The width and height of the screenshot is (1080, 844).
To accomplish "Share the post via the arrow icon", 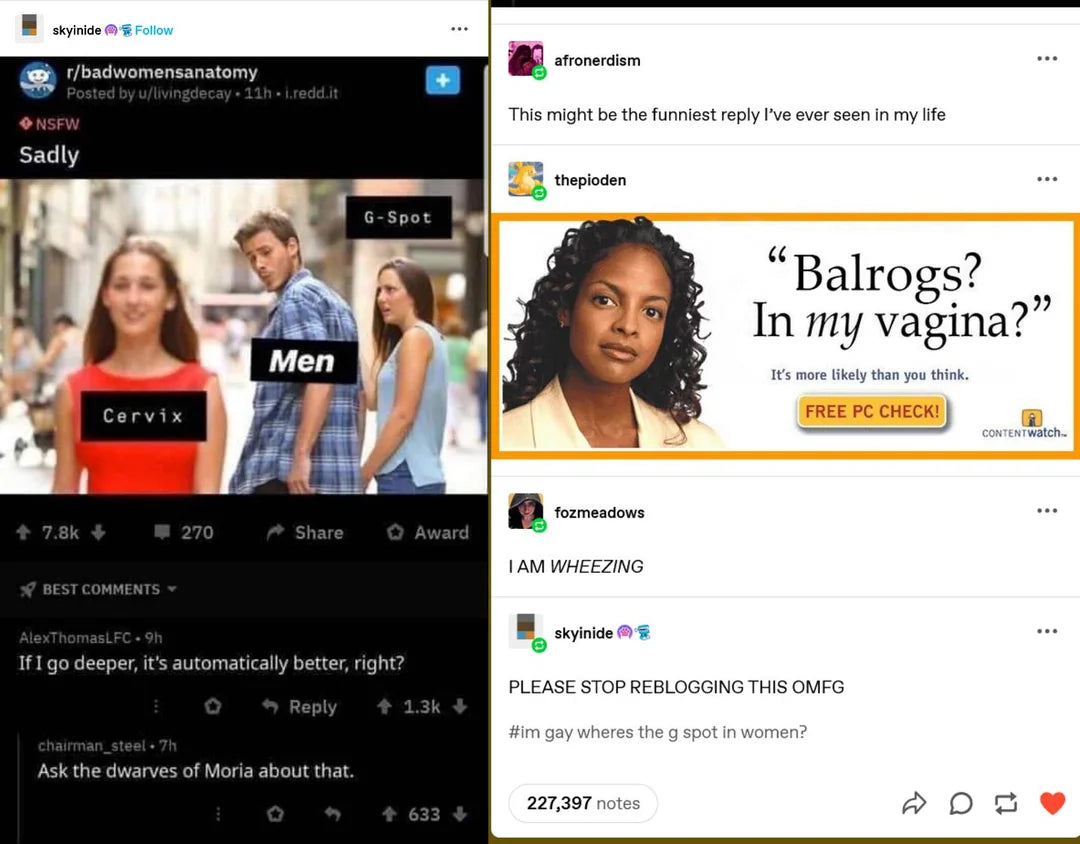I will tap(914, 803).
